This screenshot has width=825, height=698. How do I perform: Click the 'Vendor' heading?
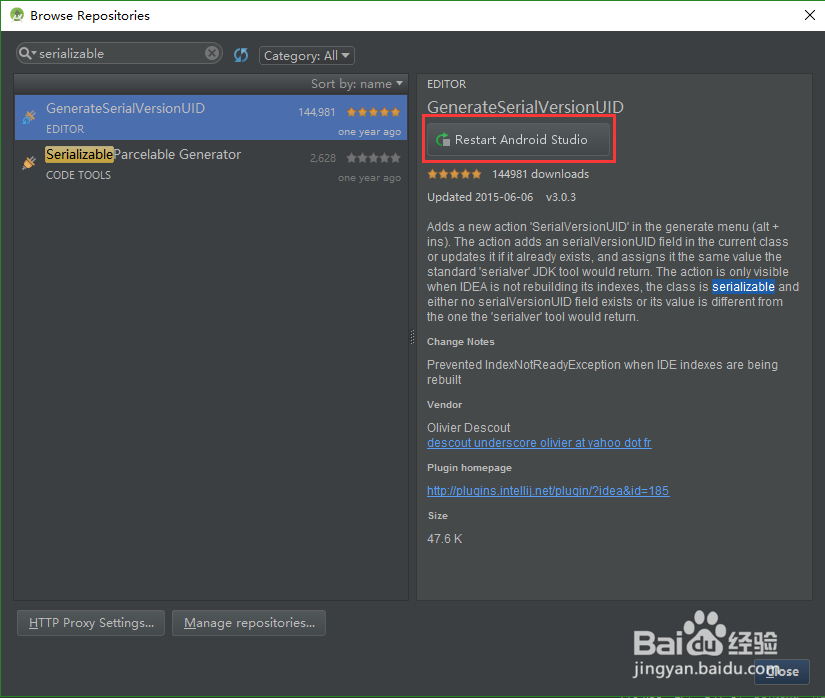(x=444, y=404)
